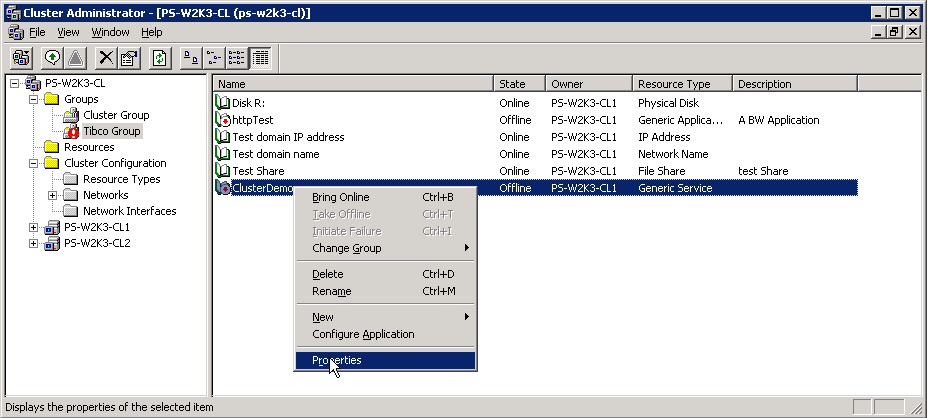Switch to Small Icons view
Image resolution: width=928 pixels, height=418 pixels.
click(x=213, y=57)
